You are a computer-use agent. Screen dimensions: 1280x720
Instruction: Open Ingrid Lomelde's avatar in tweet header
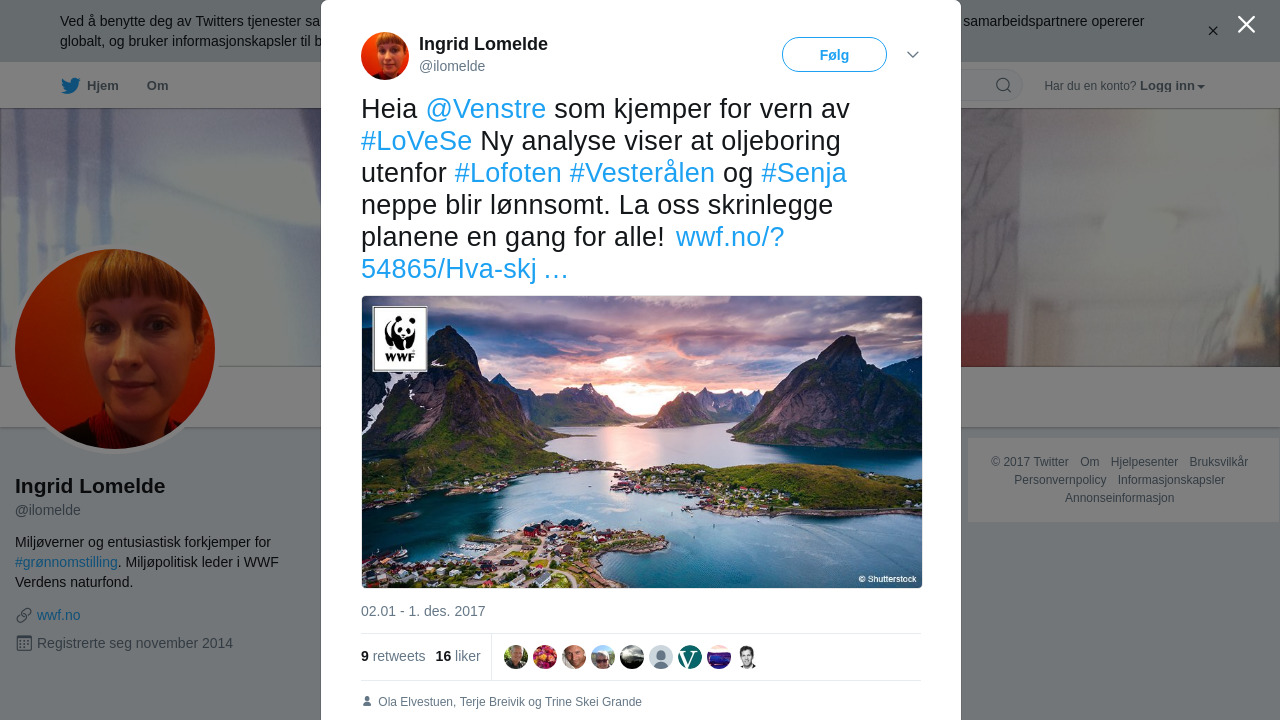point(385,56)
